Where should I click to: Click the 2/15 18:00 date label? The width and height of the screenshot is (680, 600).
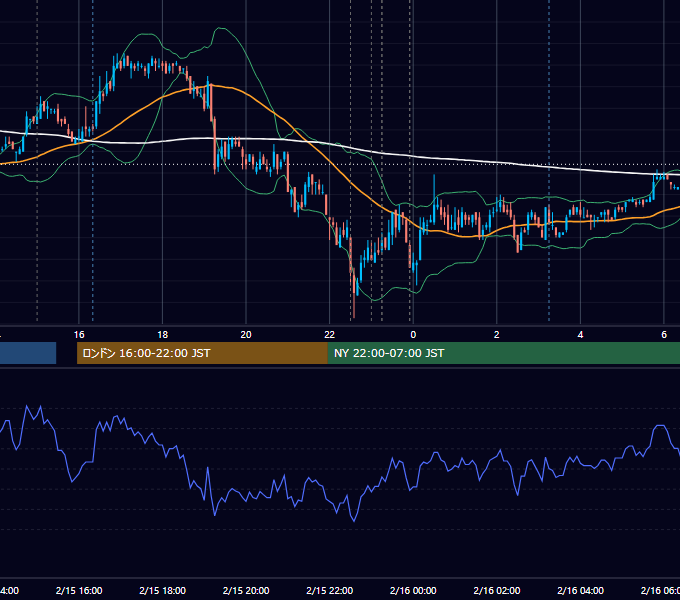[163, 590]
